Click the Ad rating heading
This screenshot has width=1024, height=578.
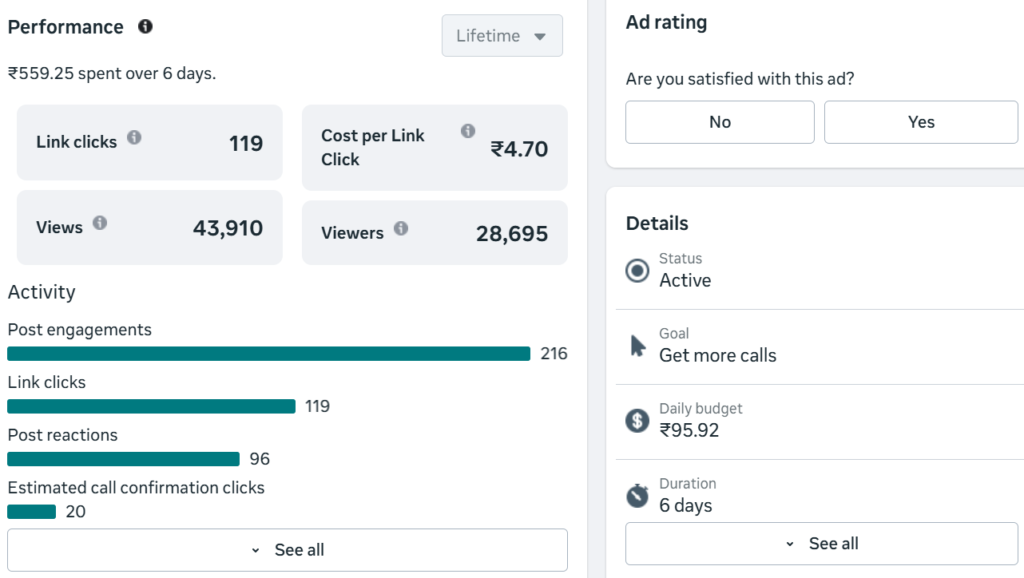(x=666, y=22)
